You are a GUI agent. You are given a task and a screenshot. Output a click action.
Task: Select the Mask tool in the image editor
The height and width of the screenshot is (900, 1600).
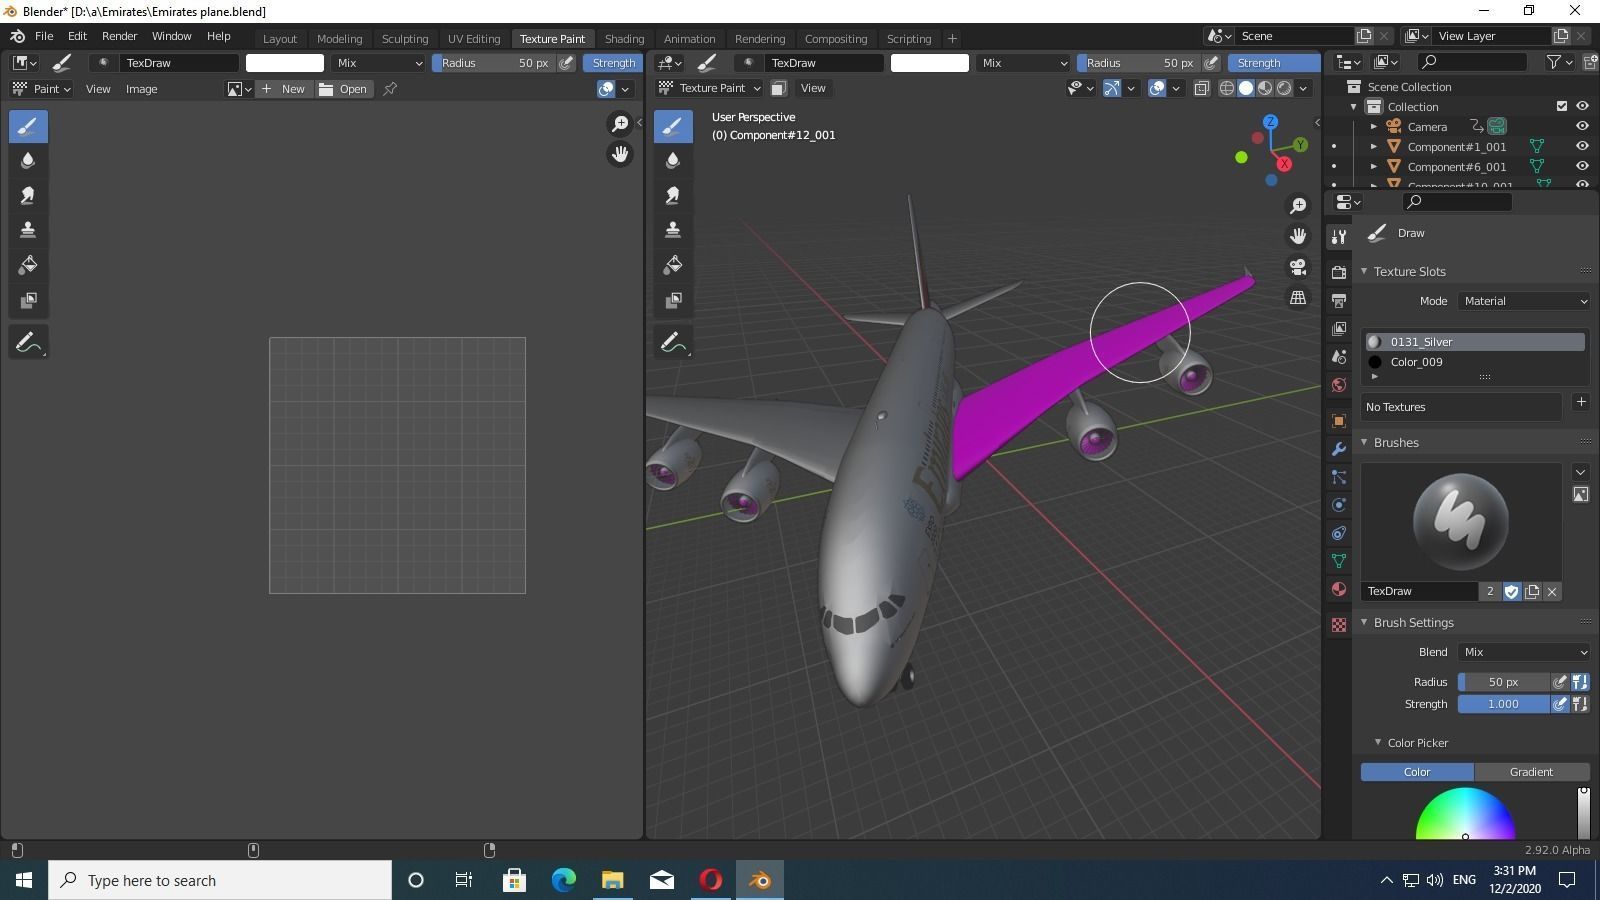tap(28, 300)
